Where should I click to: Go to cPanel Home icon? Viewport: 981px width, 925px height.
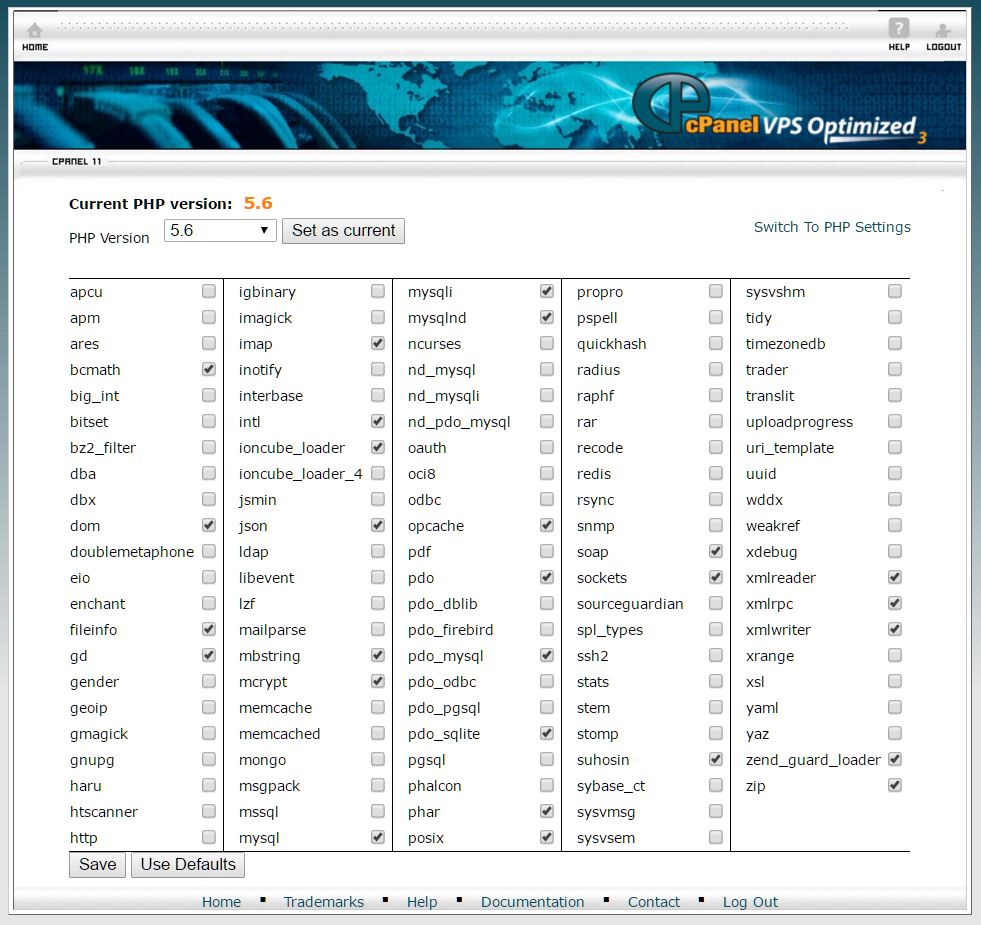(x=35, y=37)
